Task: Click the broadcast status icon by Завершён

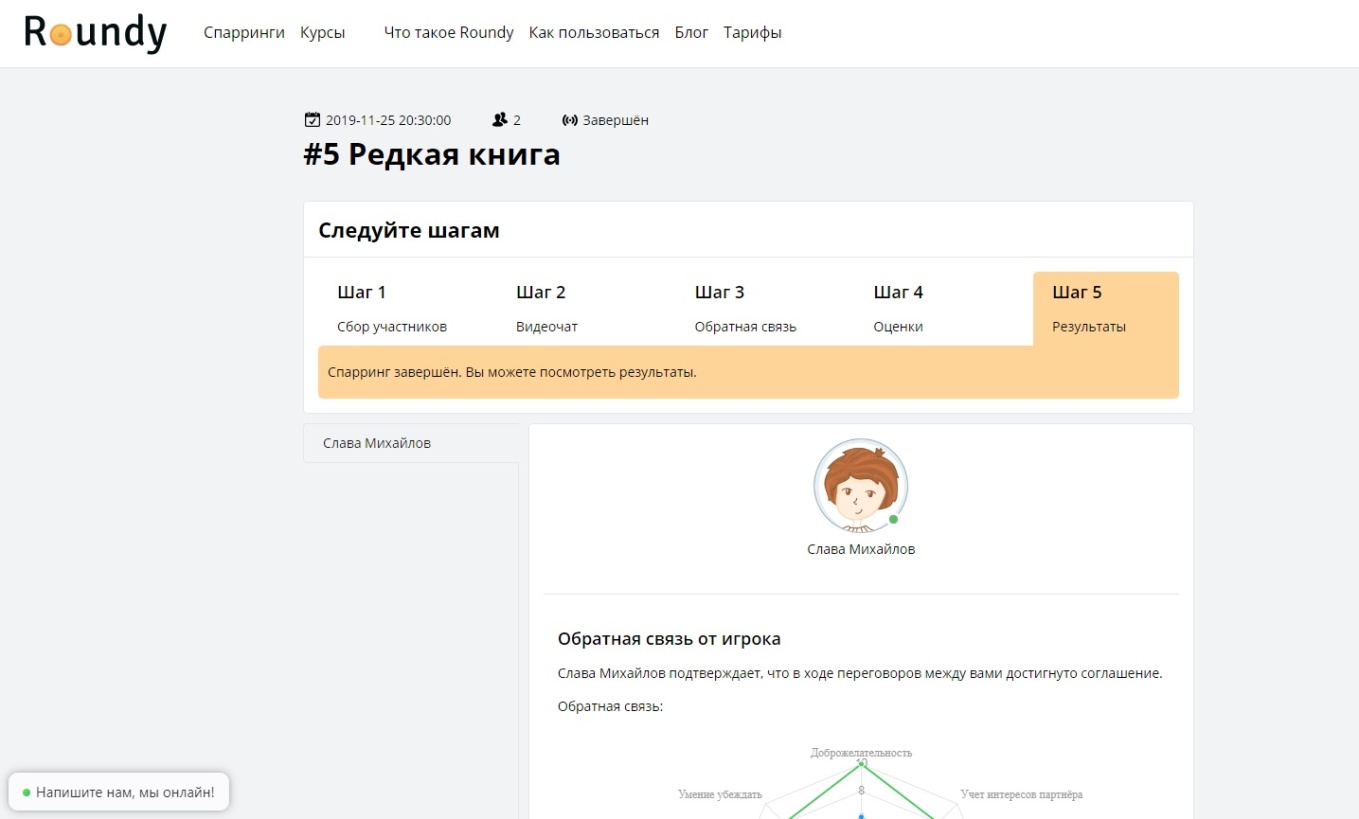Action: pos(570,120)
